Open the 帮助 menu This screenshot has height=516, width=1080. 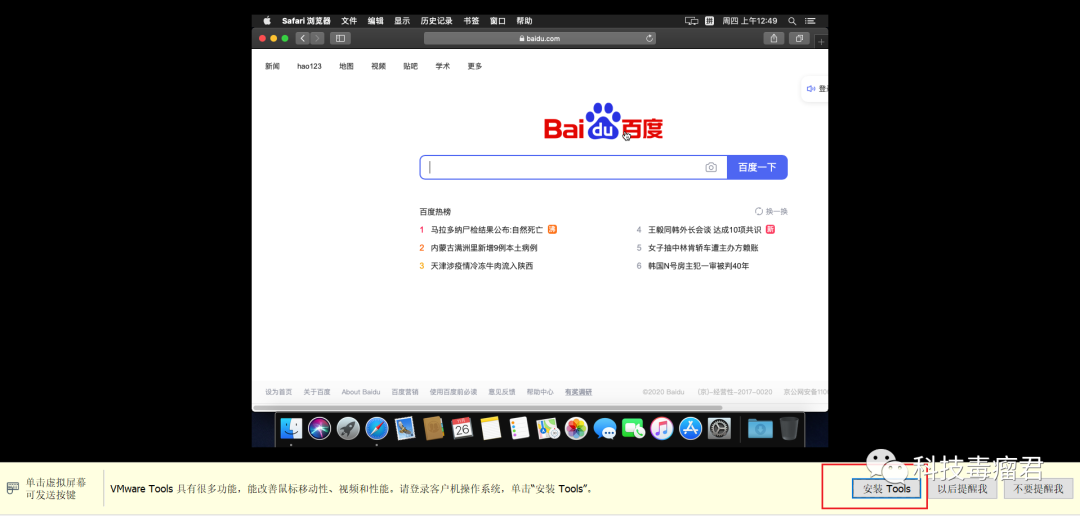524,21
